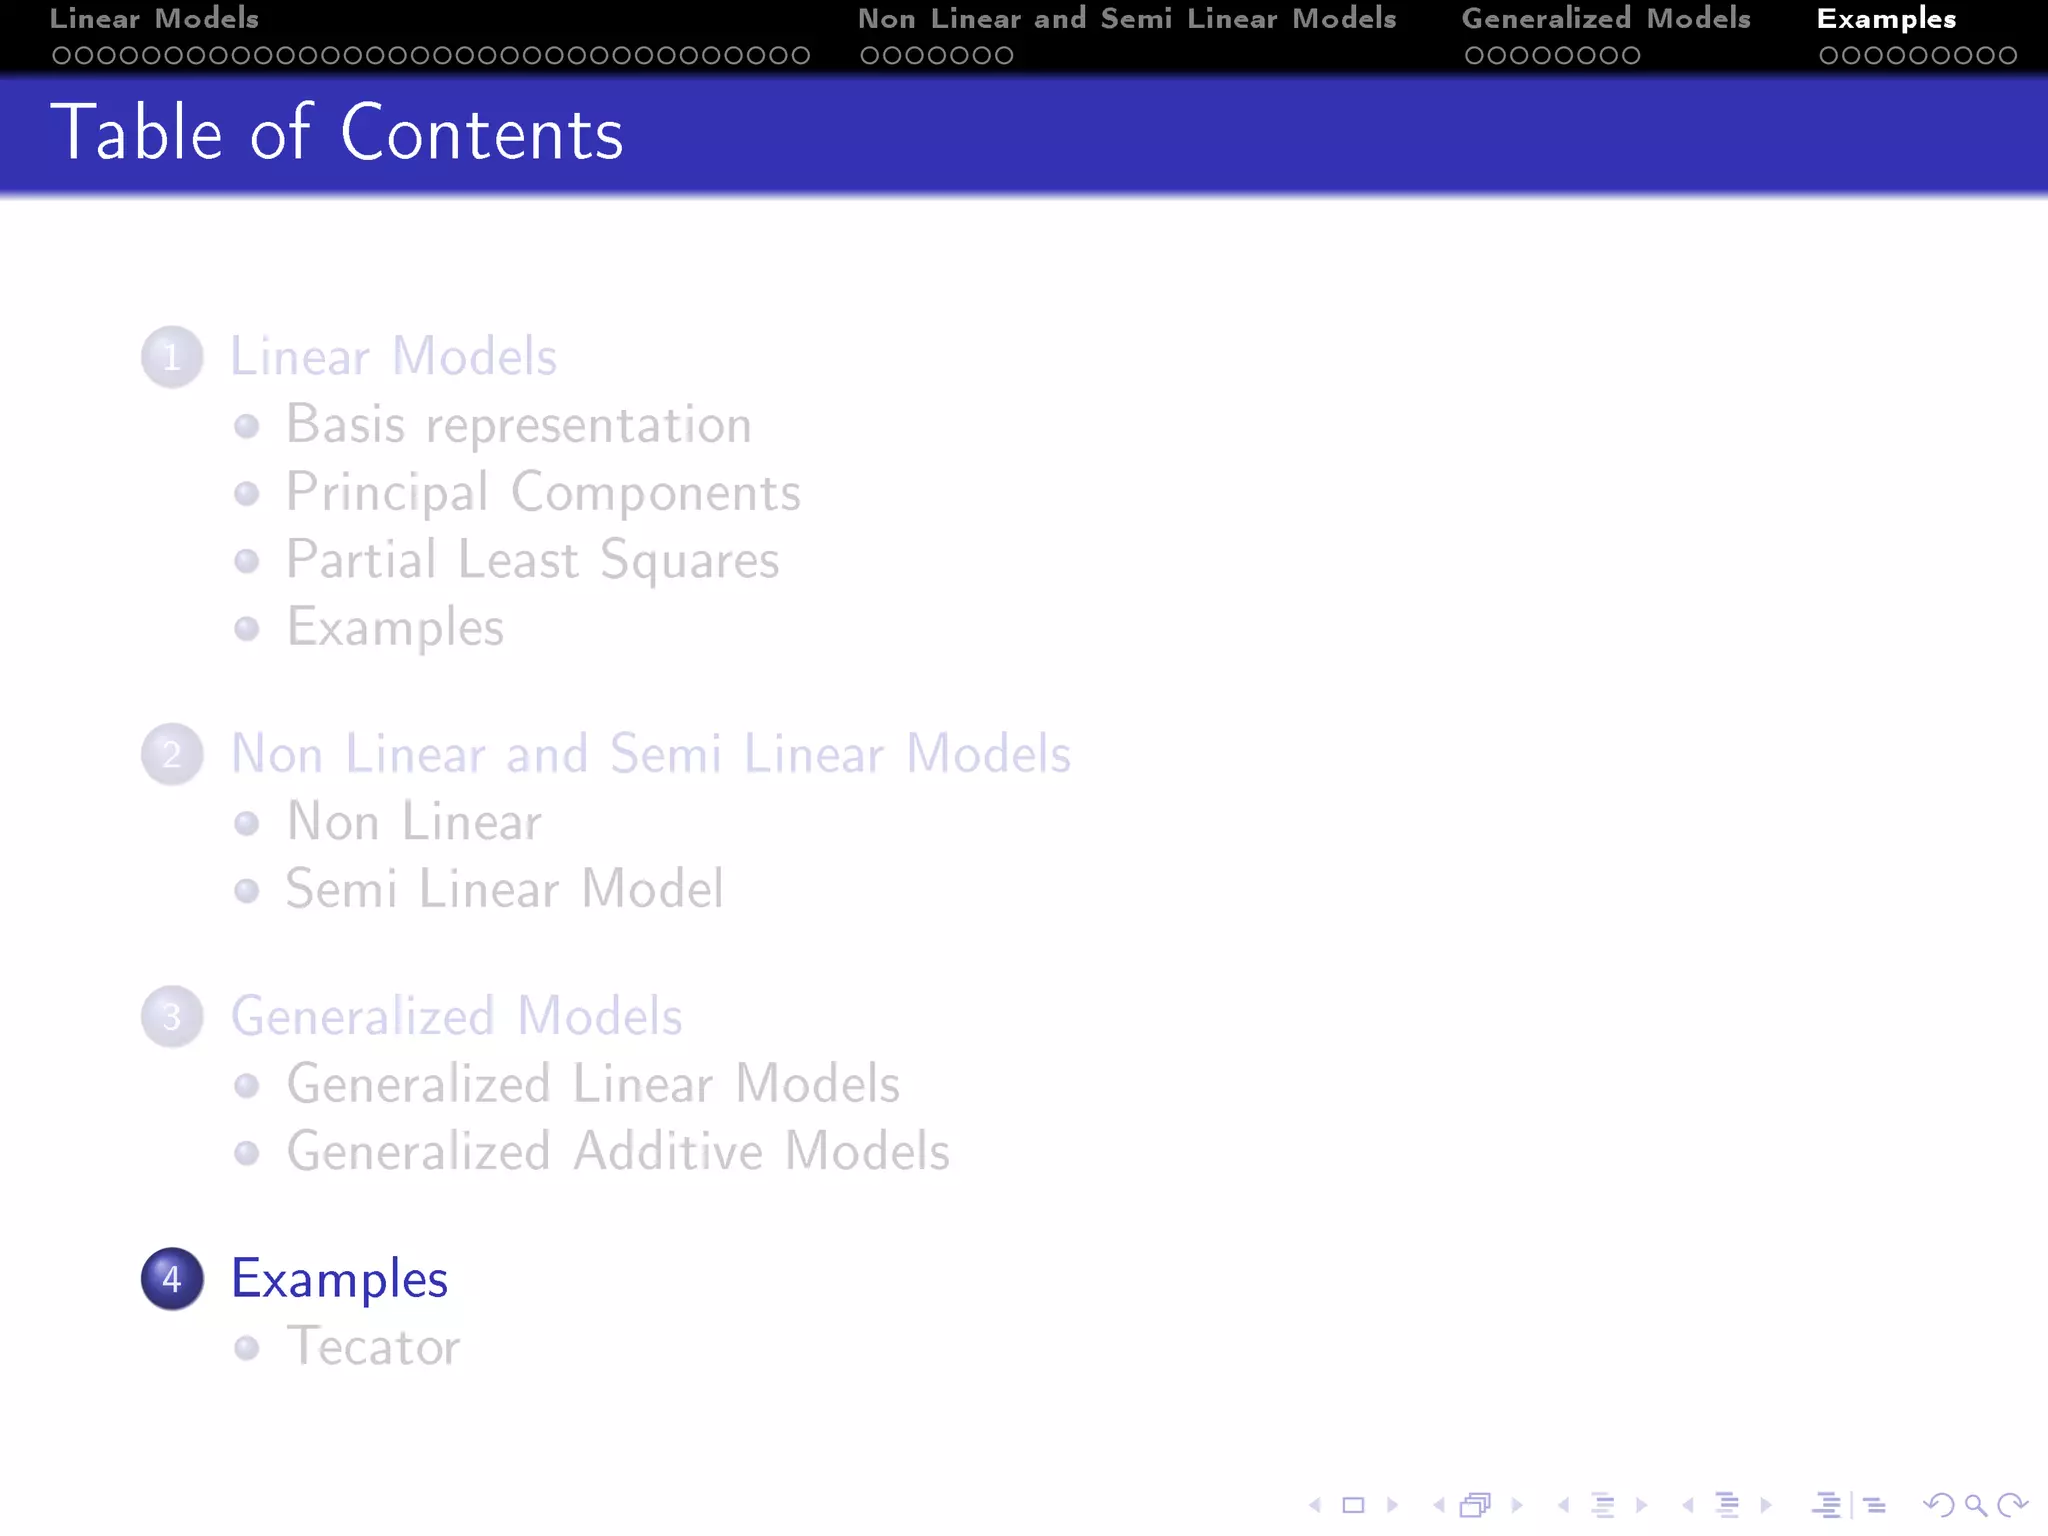Go to previous slide arrow

coord(1315,1505)
